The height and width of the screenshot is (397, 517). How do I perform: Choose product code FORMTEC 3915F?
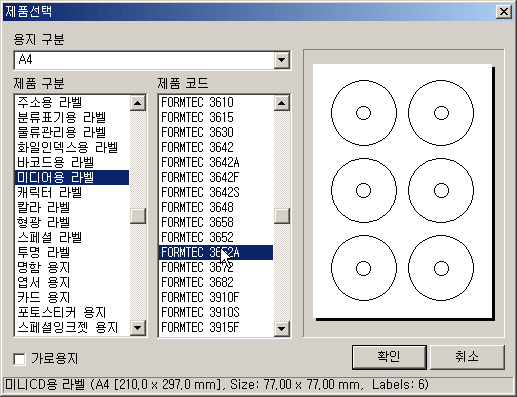pos(216,327)
